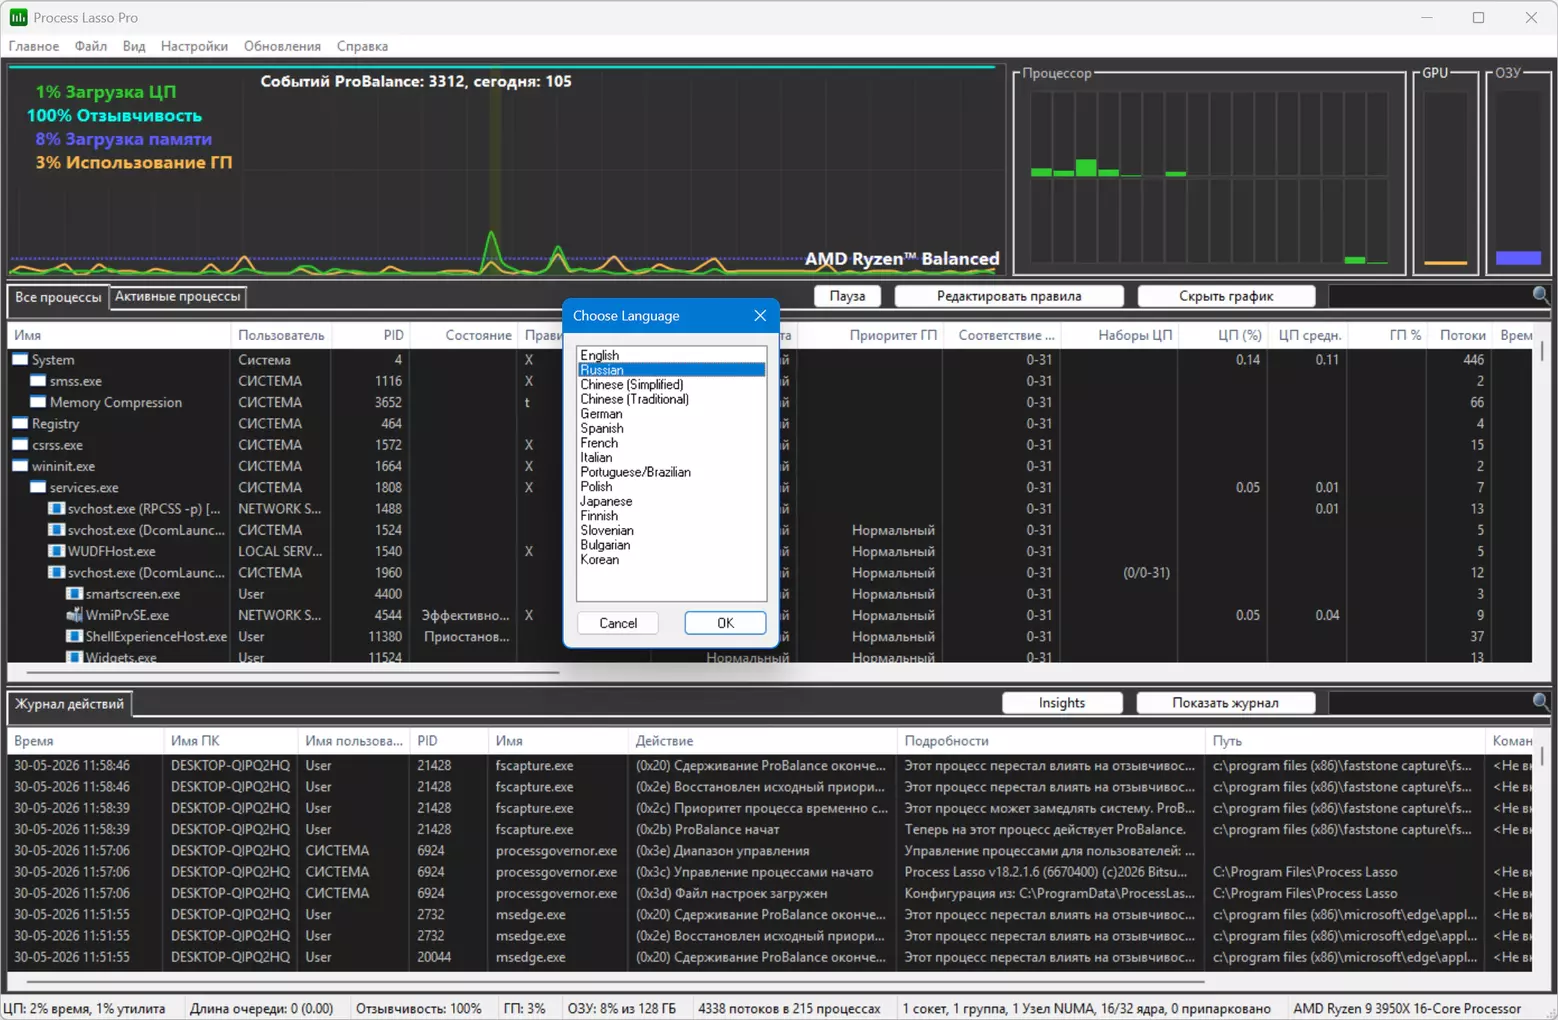The width and height of the screenshot is (1558, 1020).
Task: Click the Скрыть график button
Action: 1226,296
